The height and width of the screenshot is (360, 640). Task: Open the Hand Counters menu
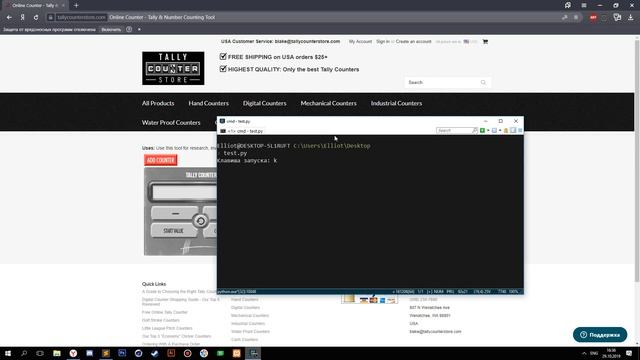coord(209,103)
